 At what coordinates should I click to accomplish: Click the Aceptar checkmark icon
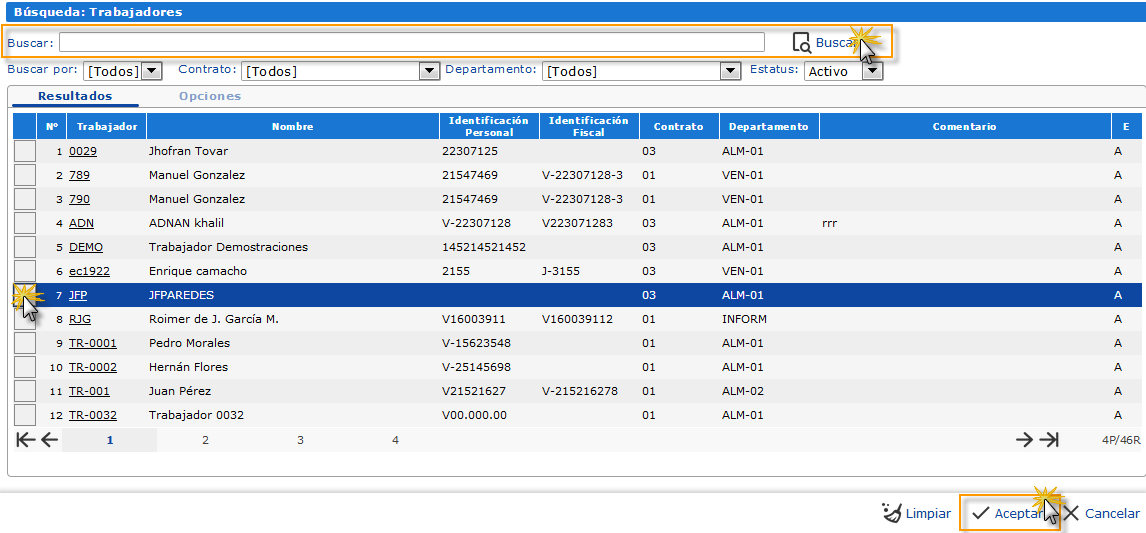981,513
